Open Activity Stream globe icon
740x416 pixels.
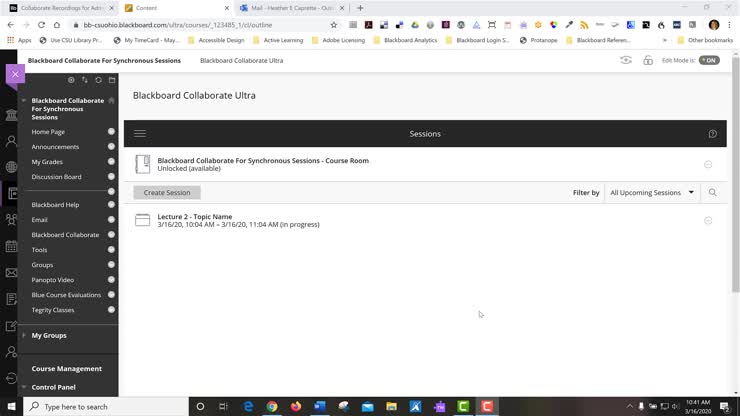(x=11, y=167)
